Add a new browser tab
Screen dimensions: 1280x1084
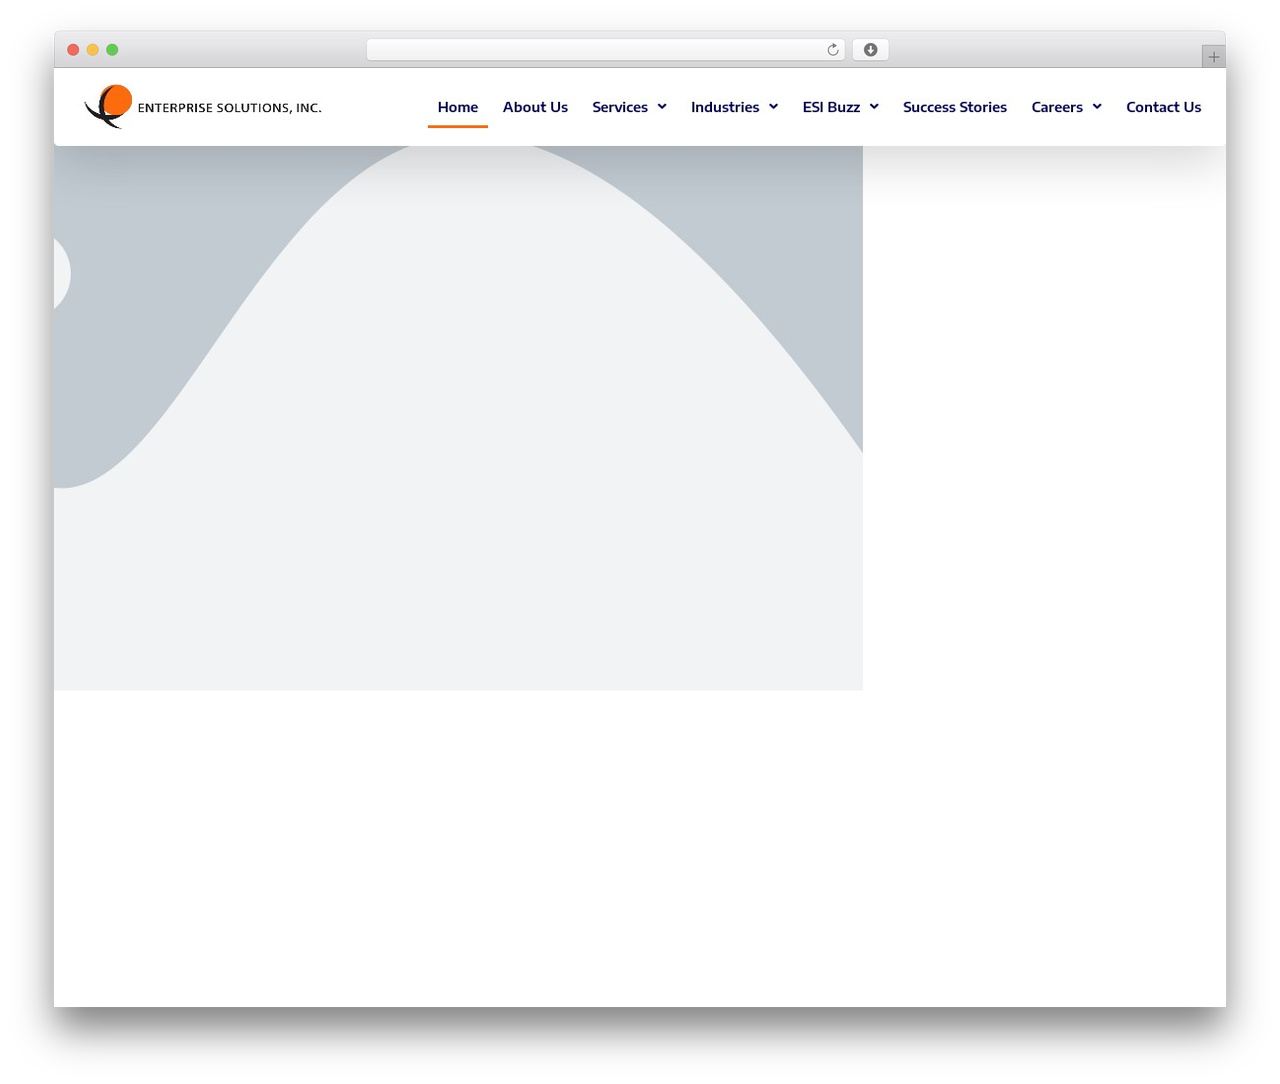[x=1213, y=57]
